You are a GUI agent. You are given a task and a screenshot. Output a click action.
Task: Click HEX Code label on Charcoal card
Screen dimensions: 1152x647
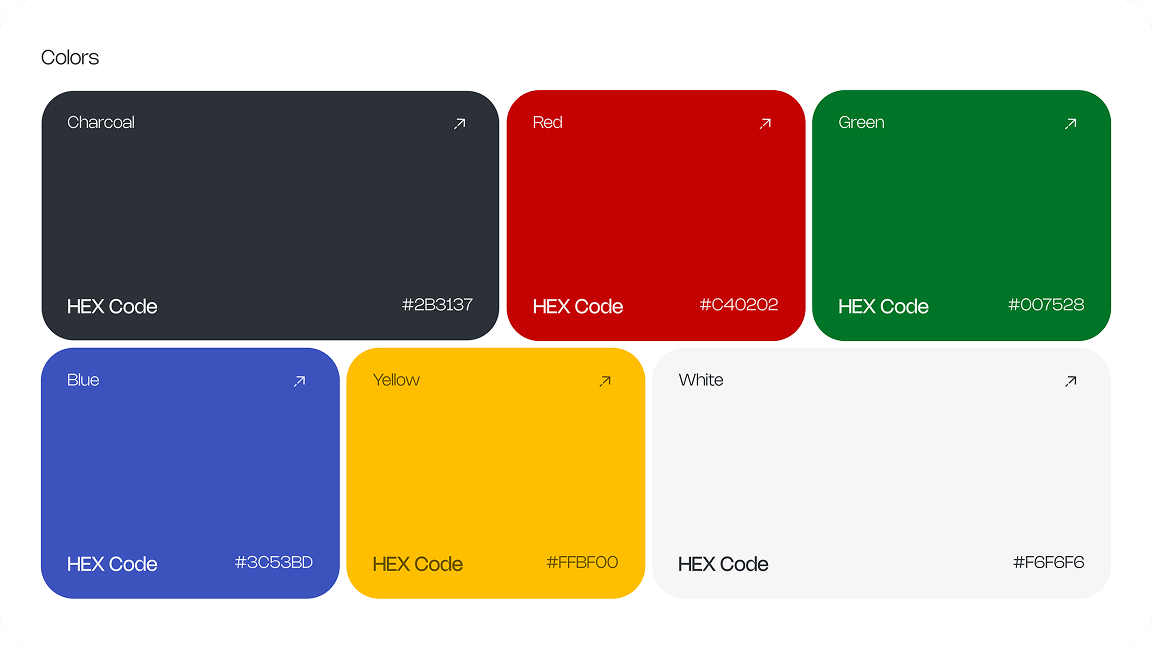tap(112, 306)
